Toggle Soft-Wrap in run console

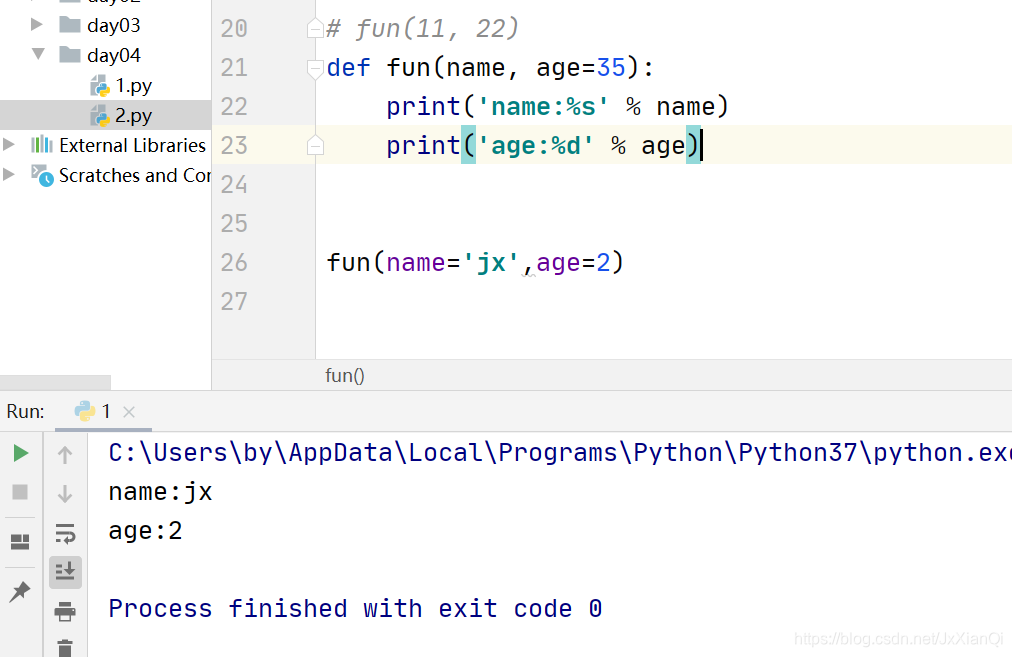(x=65, y=534)
